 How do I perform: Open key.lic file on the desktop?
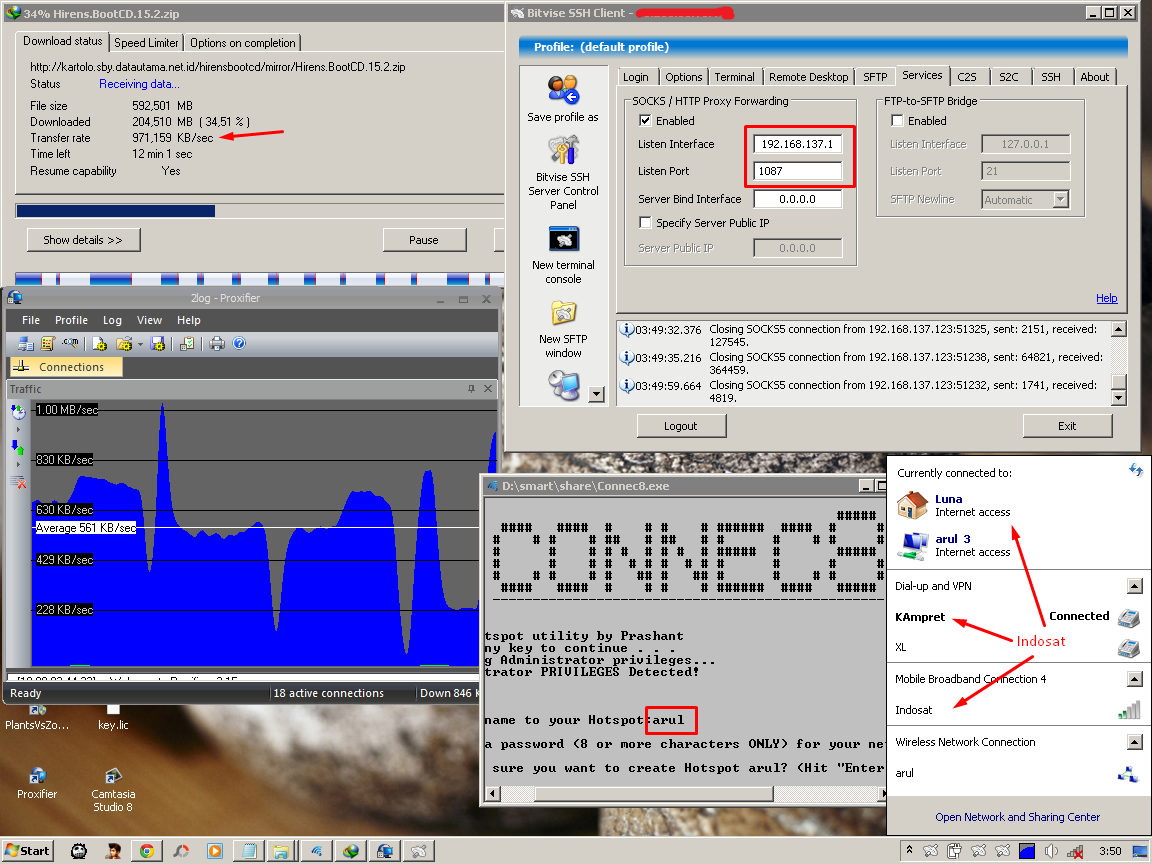click(x=112, y=717)
